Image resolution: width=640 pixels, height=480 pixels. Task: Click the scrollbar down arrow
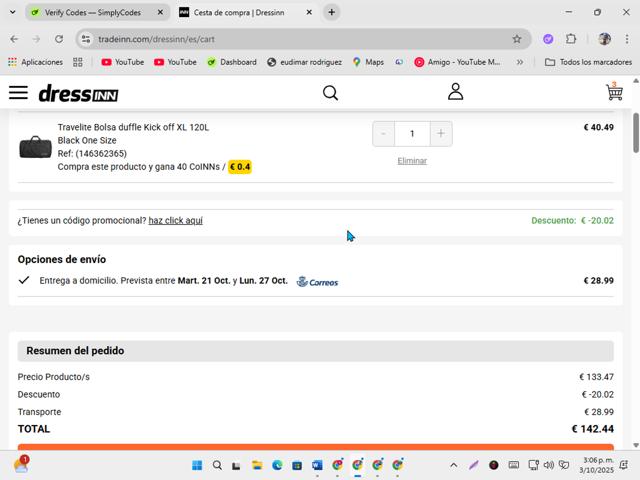pyautogui.click(x=636, y=445)
